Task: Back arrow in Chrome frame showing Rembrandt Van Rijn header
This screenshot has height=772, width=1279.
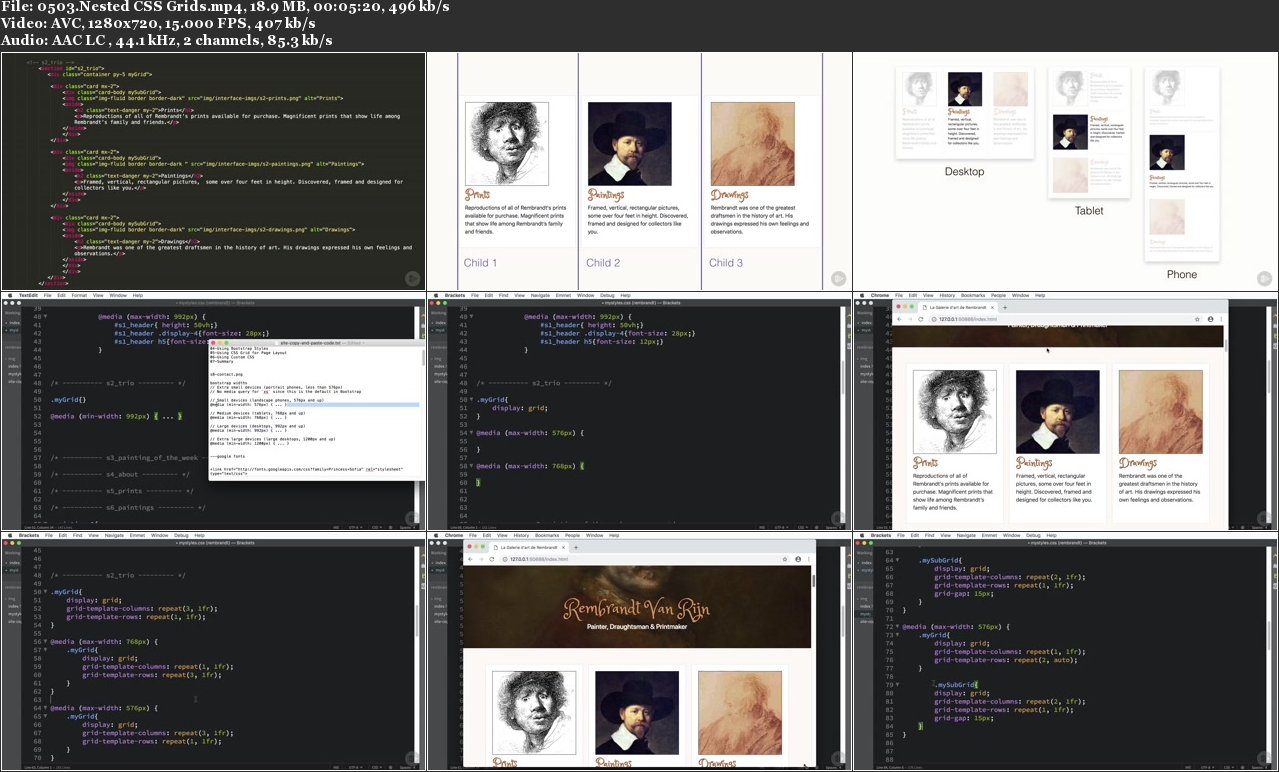Action: point(470,559)
